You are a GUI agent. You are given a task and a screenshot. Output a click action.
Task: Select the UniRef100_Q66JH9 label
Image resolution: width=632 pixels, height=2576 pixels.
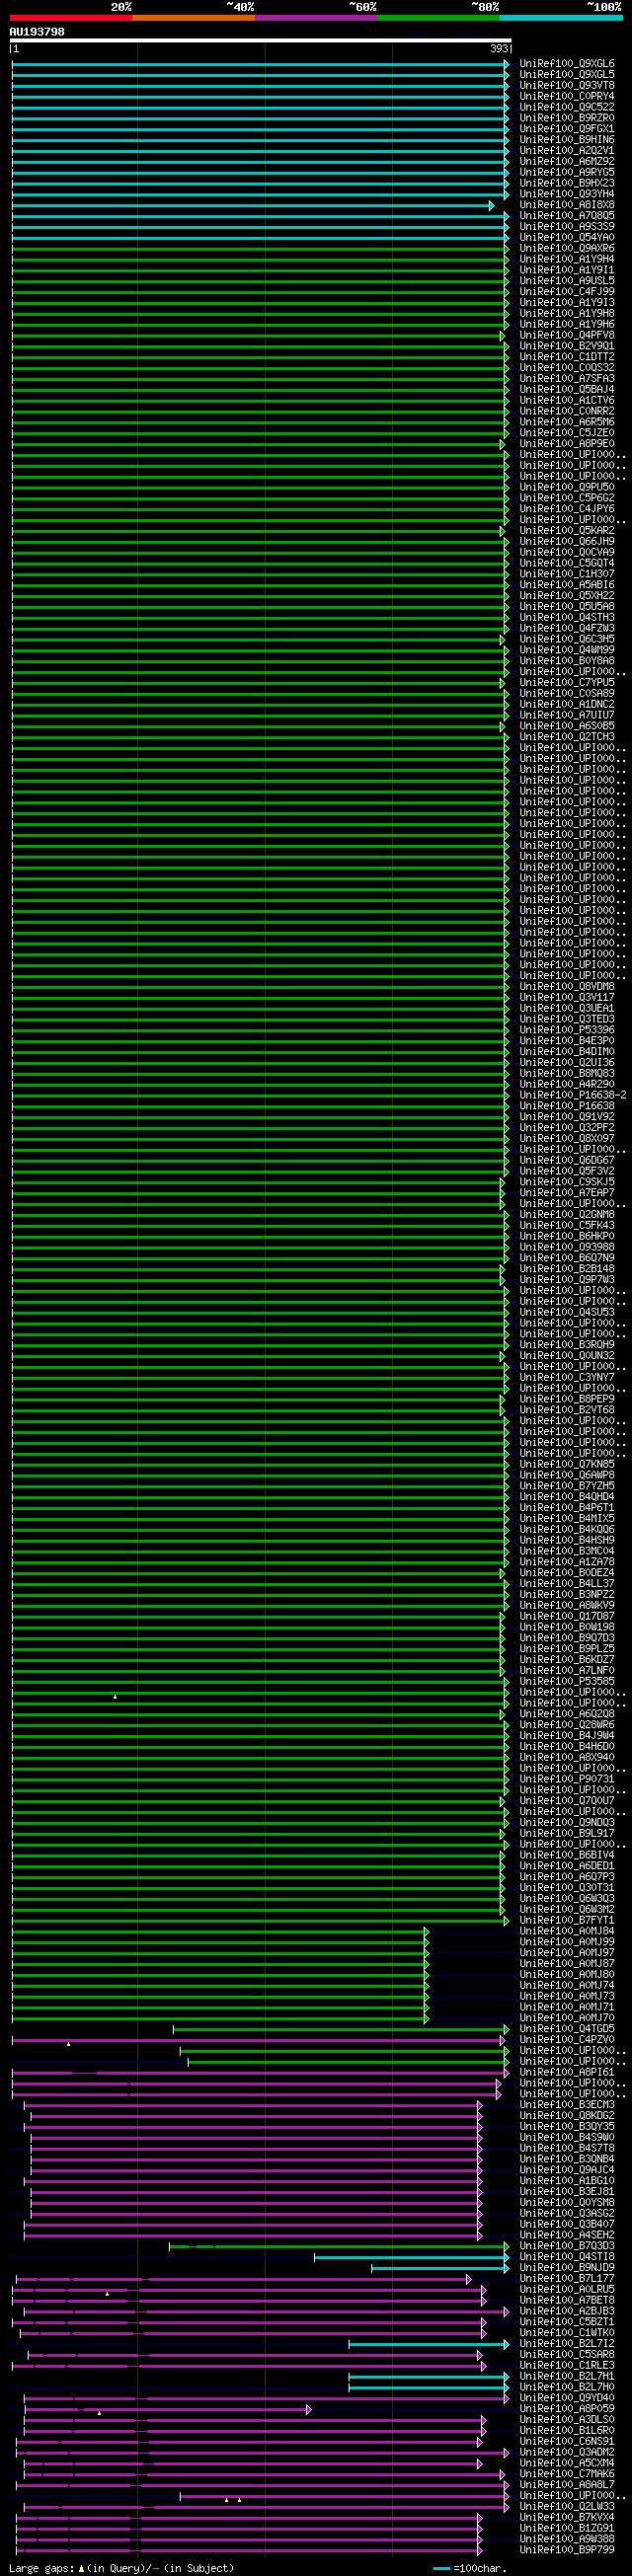[567, 542]
